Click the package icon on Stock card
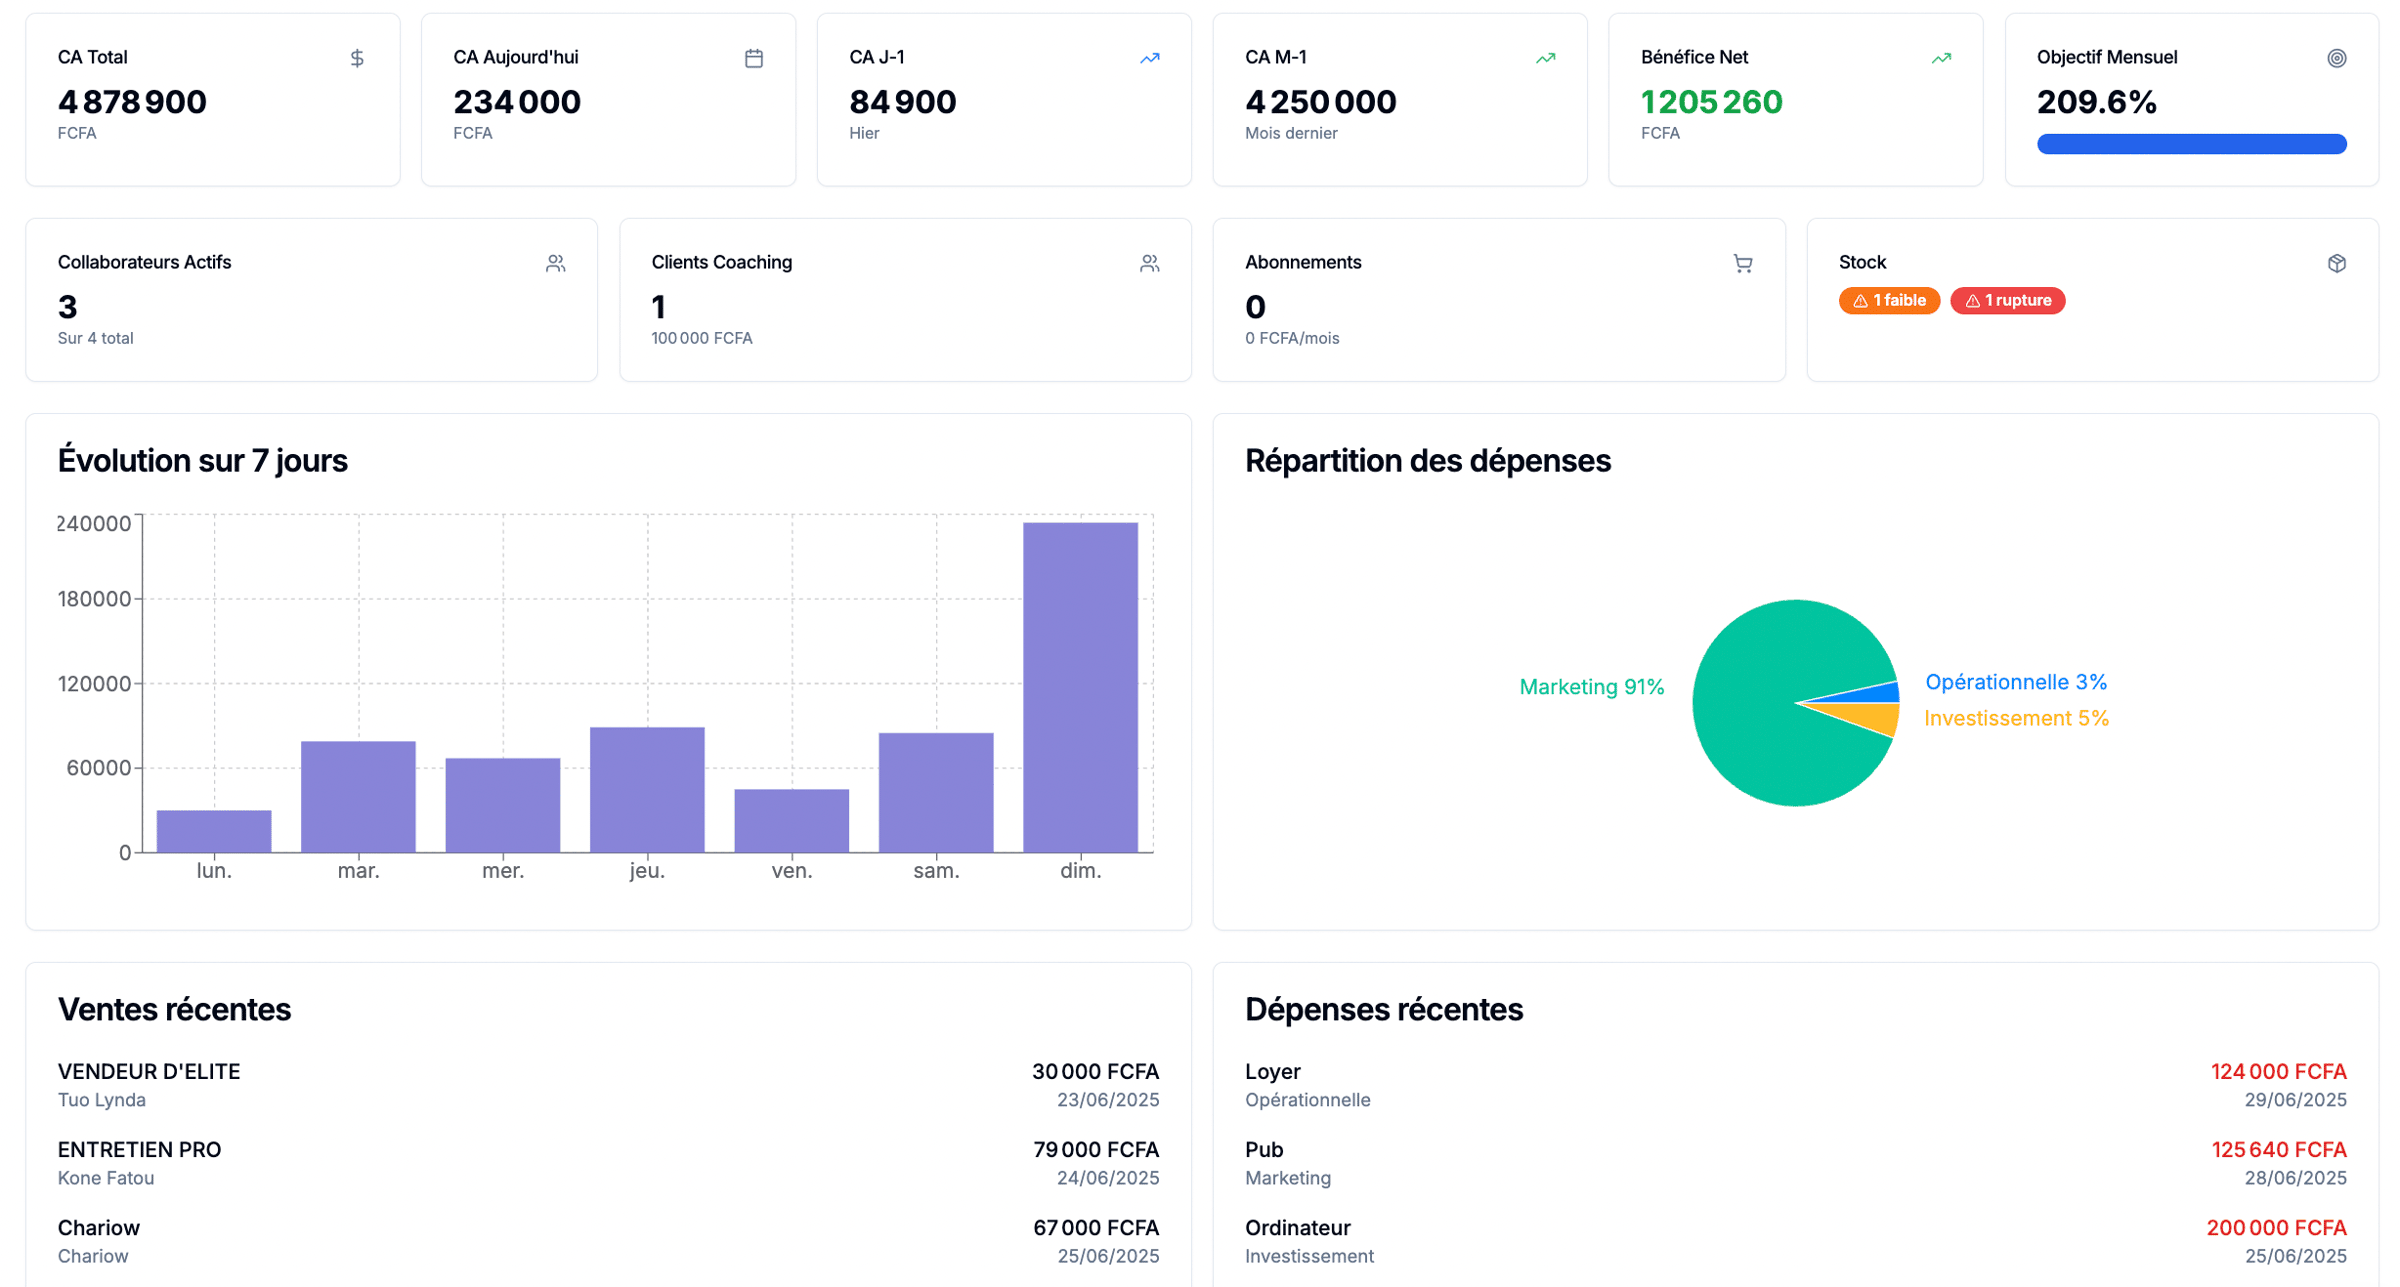The image size is (2400, 1287). [x=2337, y=263]
